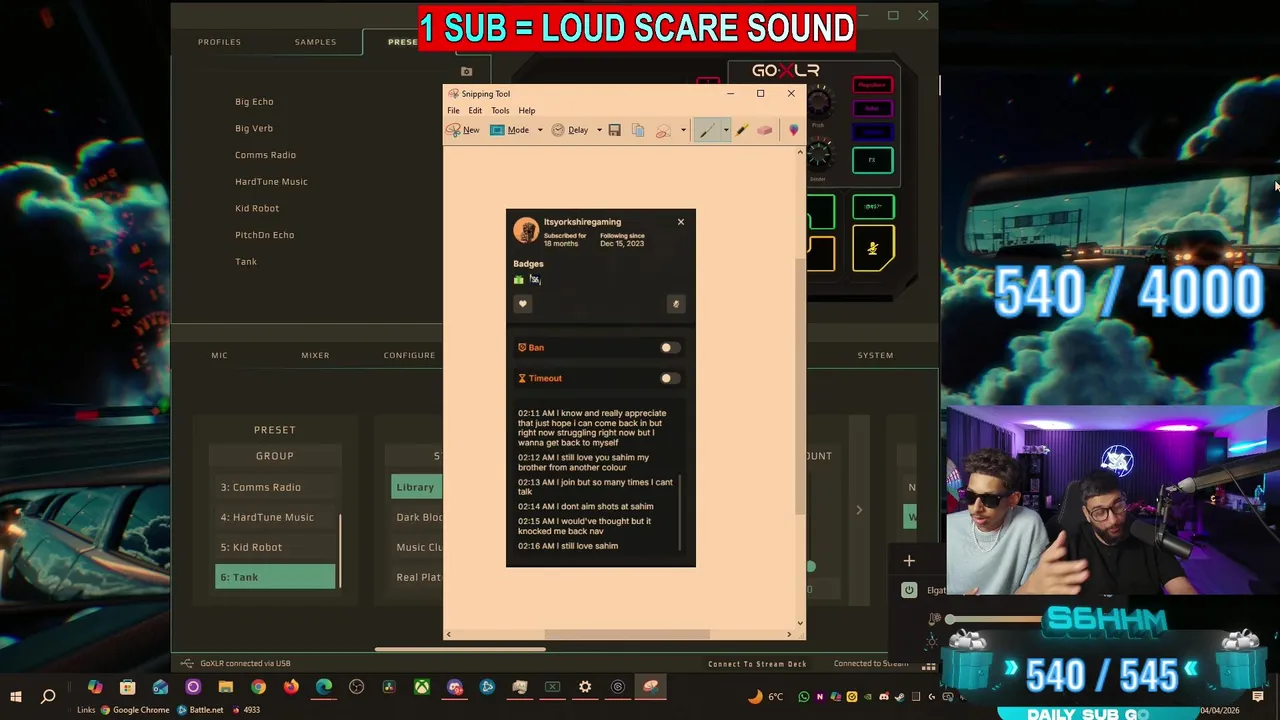Open the MIC tab in GoXLR
This screenshot has width=1280, height=720.
[219, 355]
